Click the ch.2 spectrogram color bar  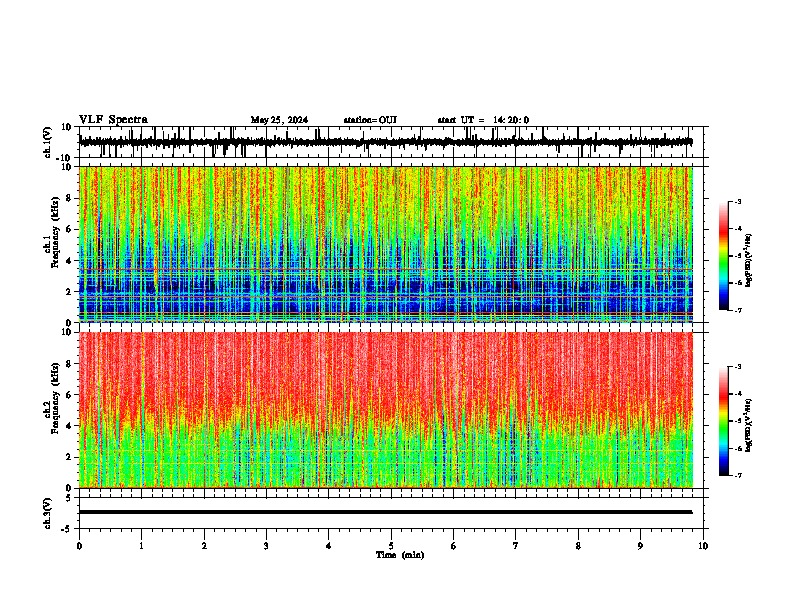click(x=723, y=421)
